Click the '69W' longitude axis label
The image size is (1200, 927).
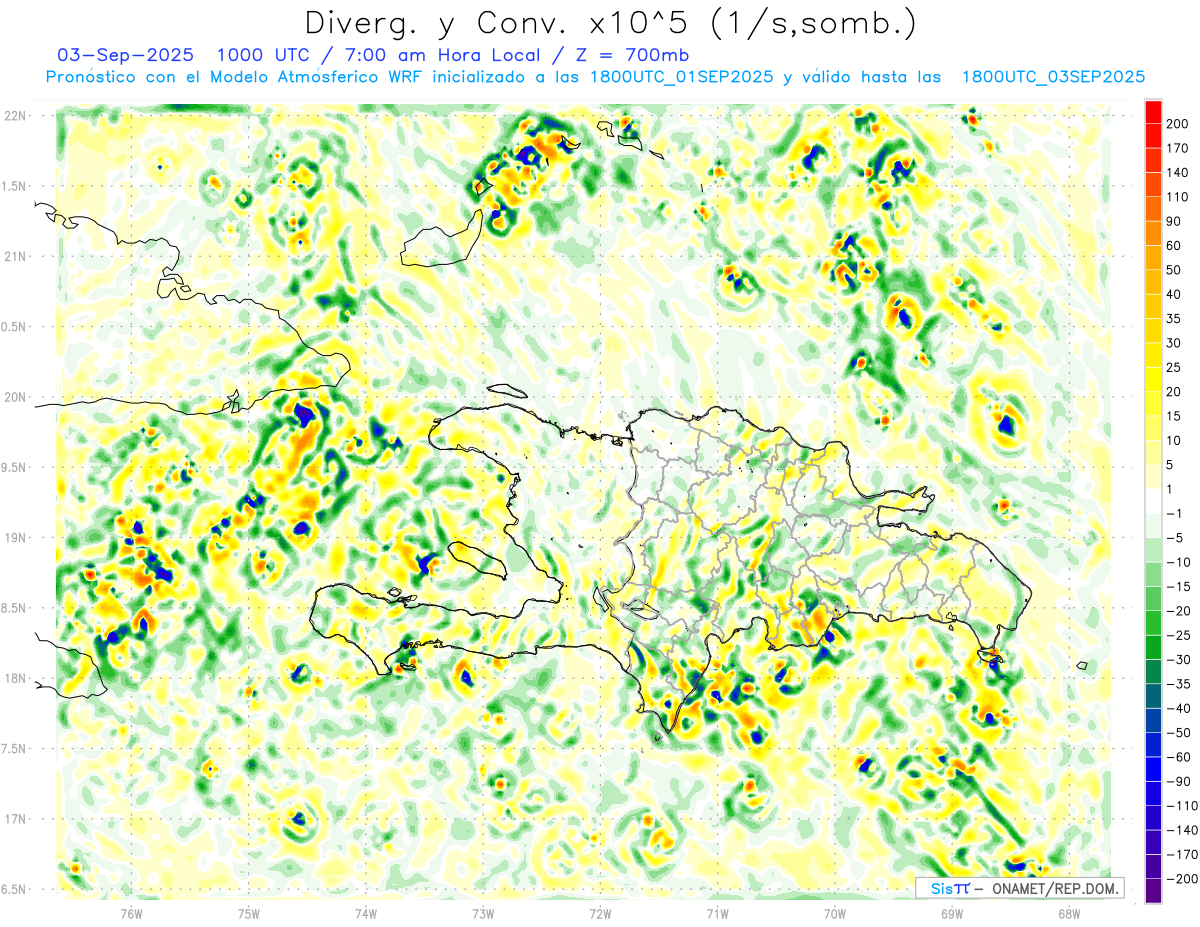click(x=952, y=913)
